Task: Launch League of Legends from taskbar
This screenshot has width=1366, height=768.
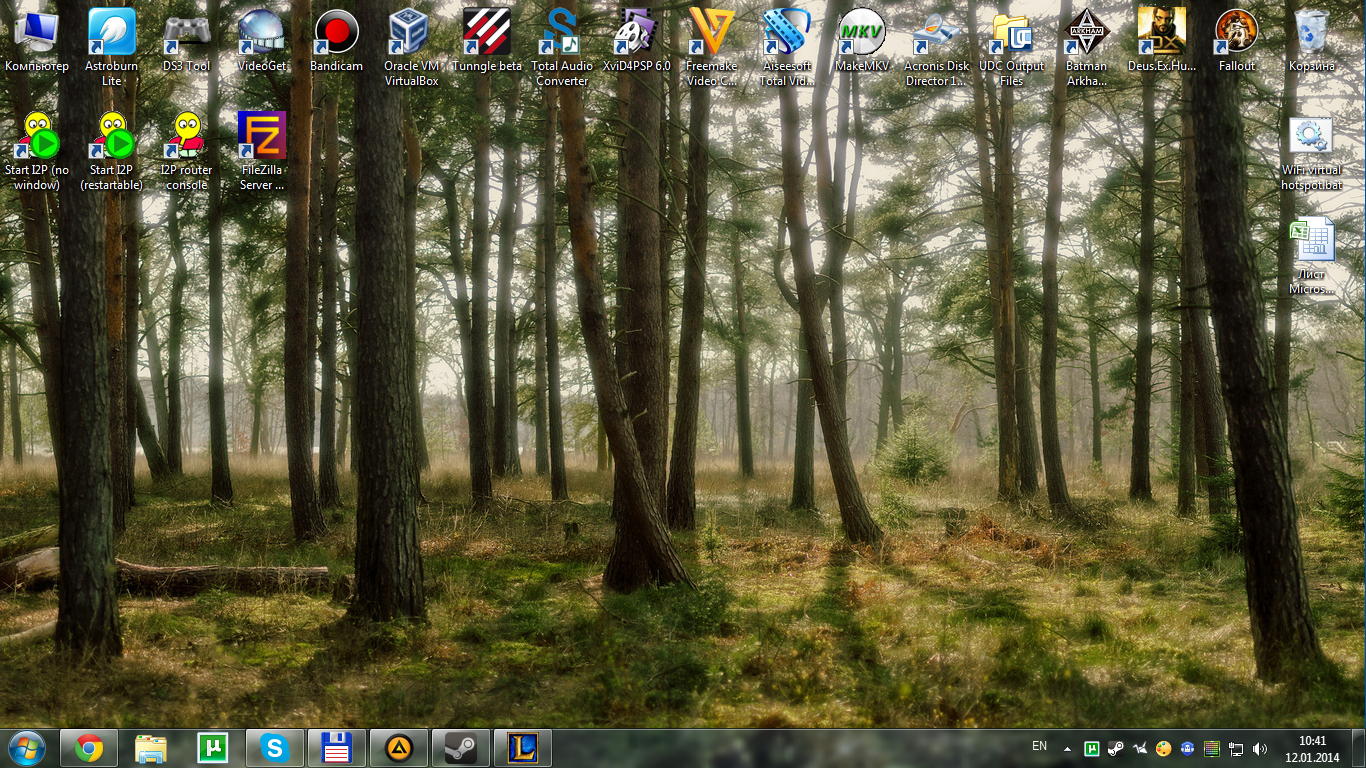Action: [522, 748]
